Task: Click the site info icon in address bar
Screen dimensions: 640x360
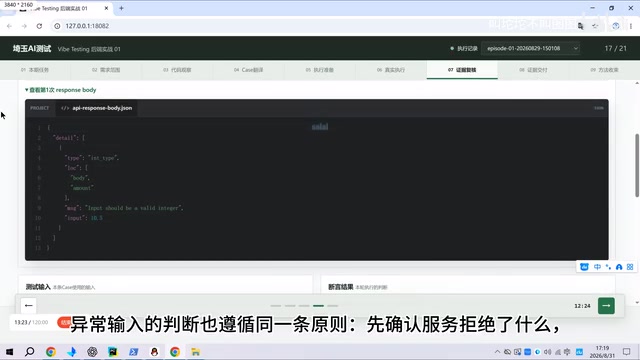Action: point(57,26)
